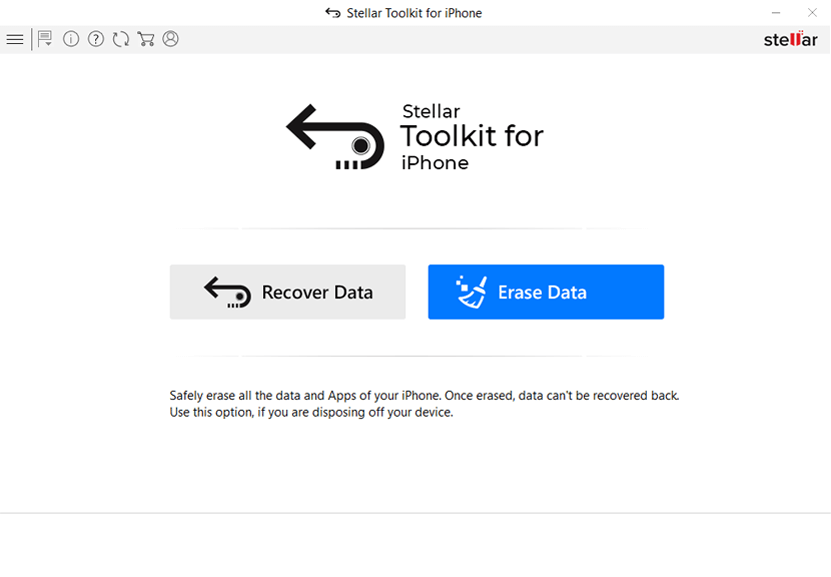Click the erase description text
Viewport: 831px width, 577px height.
[x=424, y=403]
